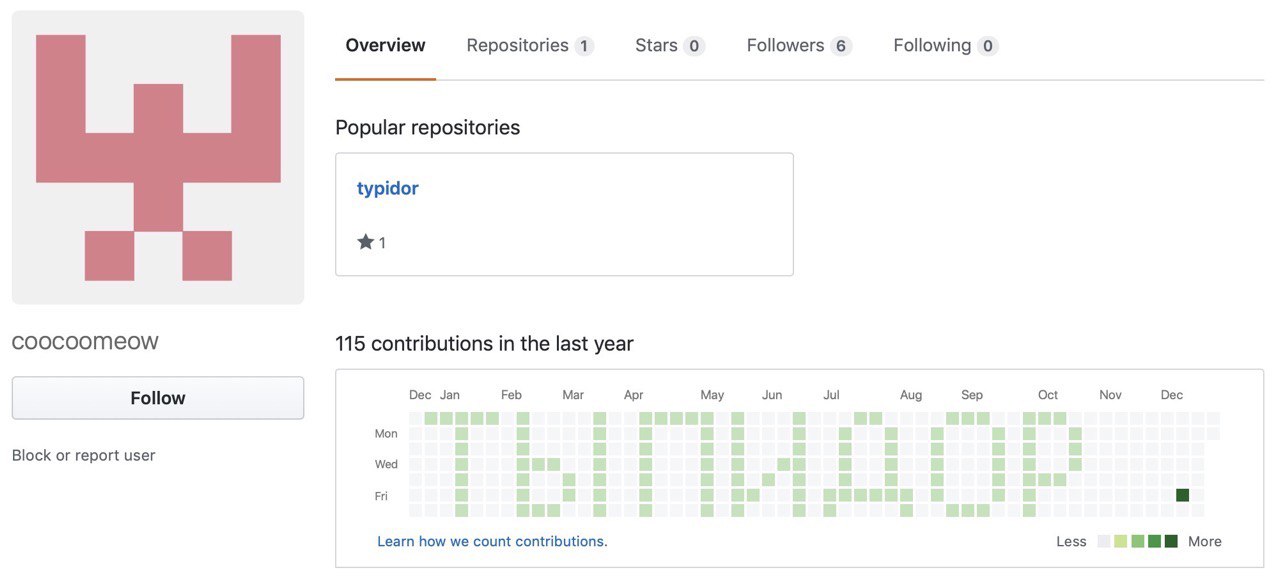The height and width of the screenshot is (581, 1280).
Task: Click the Repositories count badge showing 1
Action: click(584, 46)
